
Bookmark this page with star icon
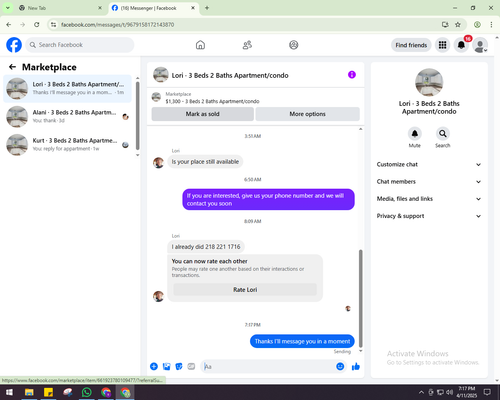click(458, 24)
